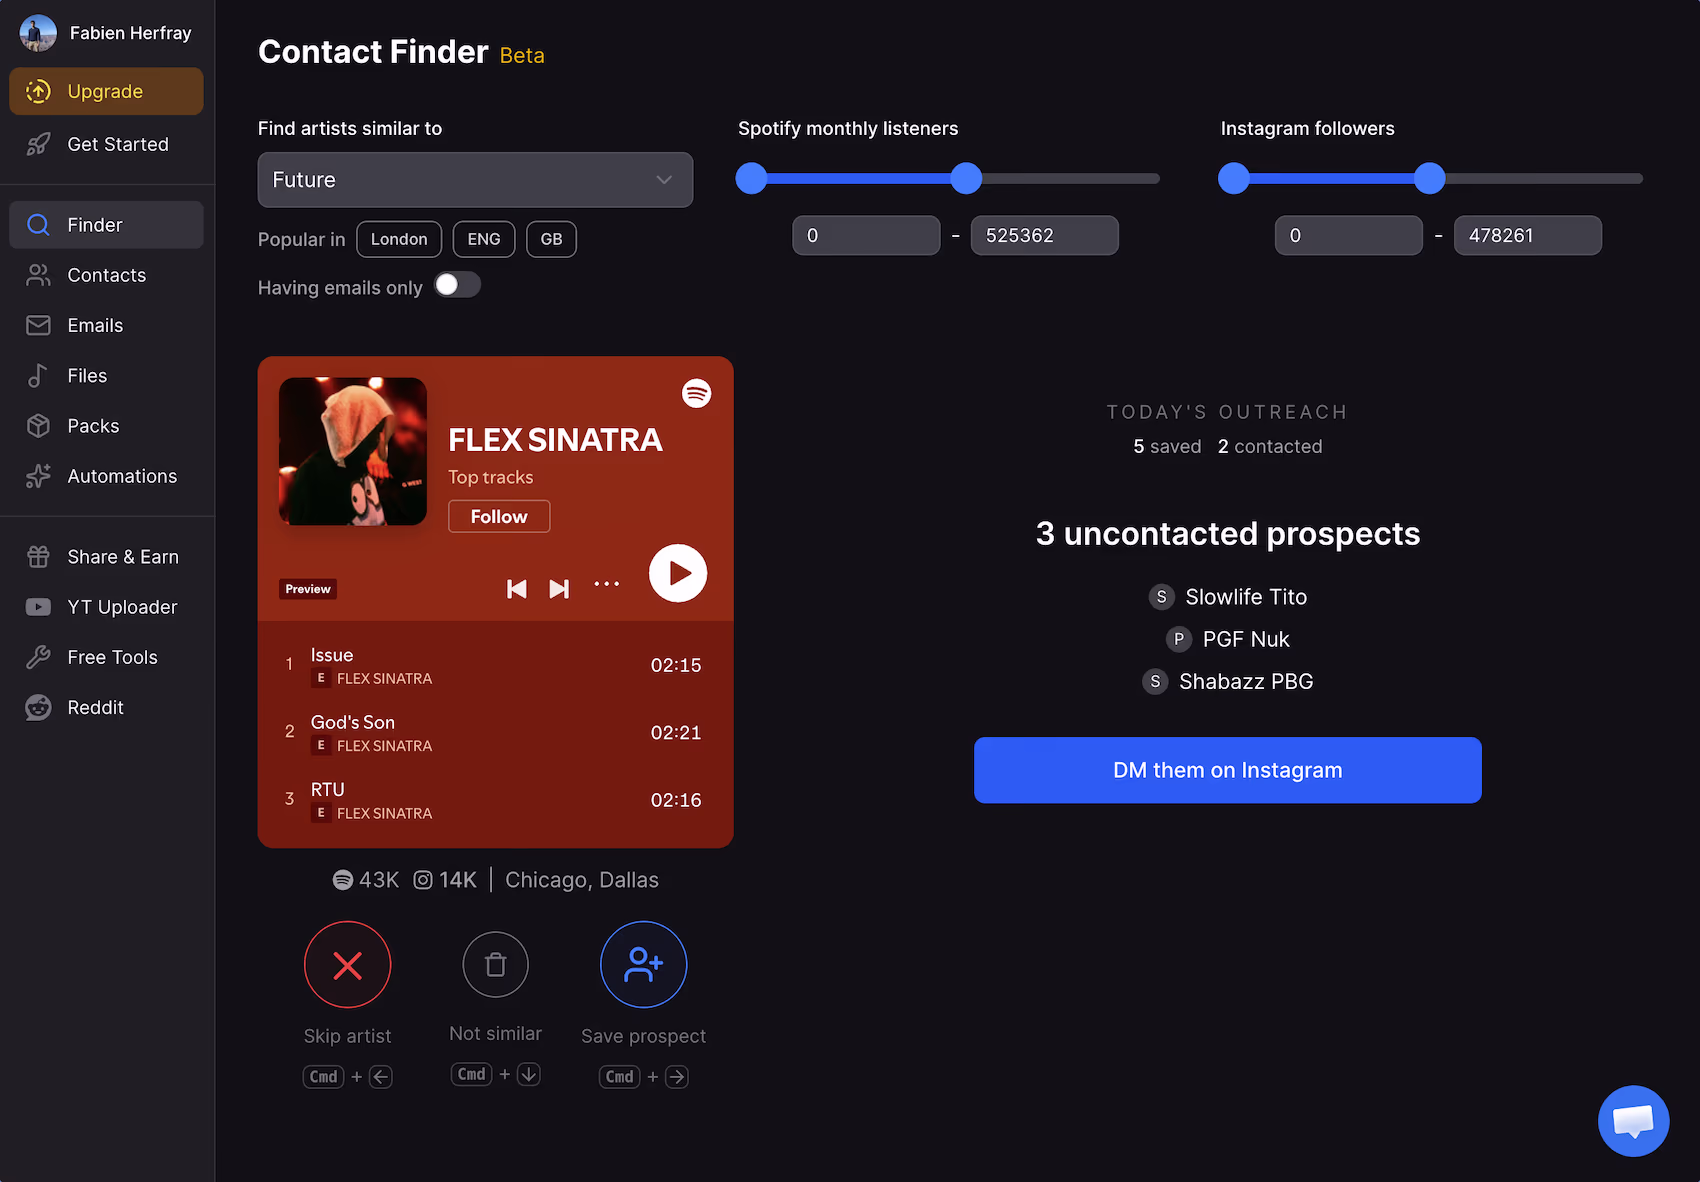
Task: Expand the Future similar-artist dropdown
Action: point(475,180)
